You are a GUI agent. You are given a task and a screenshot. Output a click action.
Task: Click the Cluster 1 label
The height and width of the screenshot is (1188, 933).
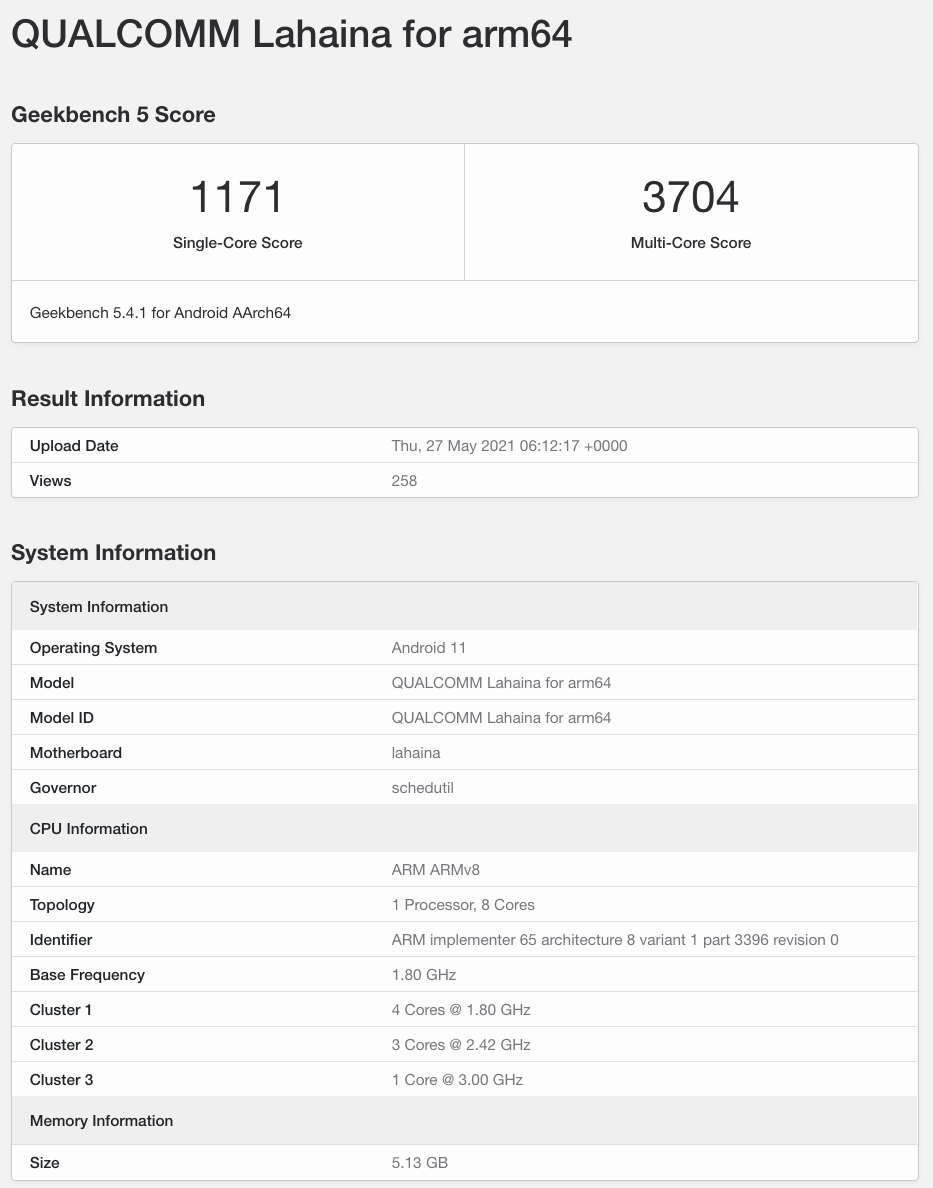tap(61, 1009)
